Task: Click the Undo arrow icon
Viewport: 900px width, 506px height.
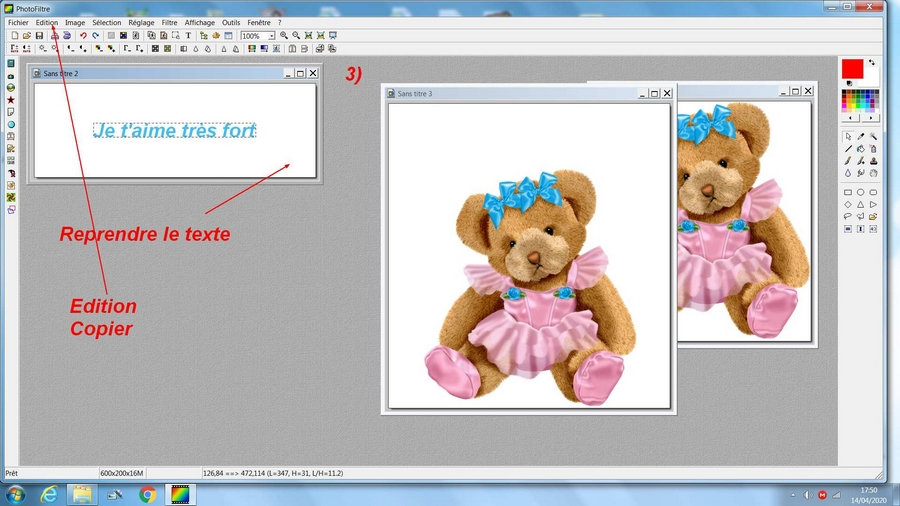Action: [x=83, y=35]
